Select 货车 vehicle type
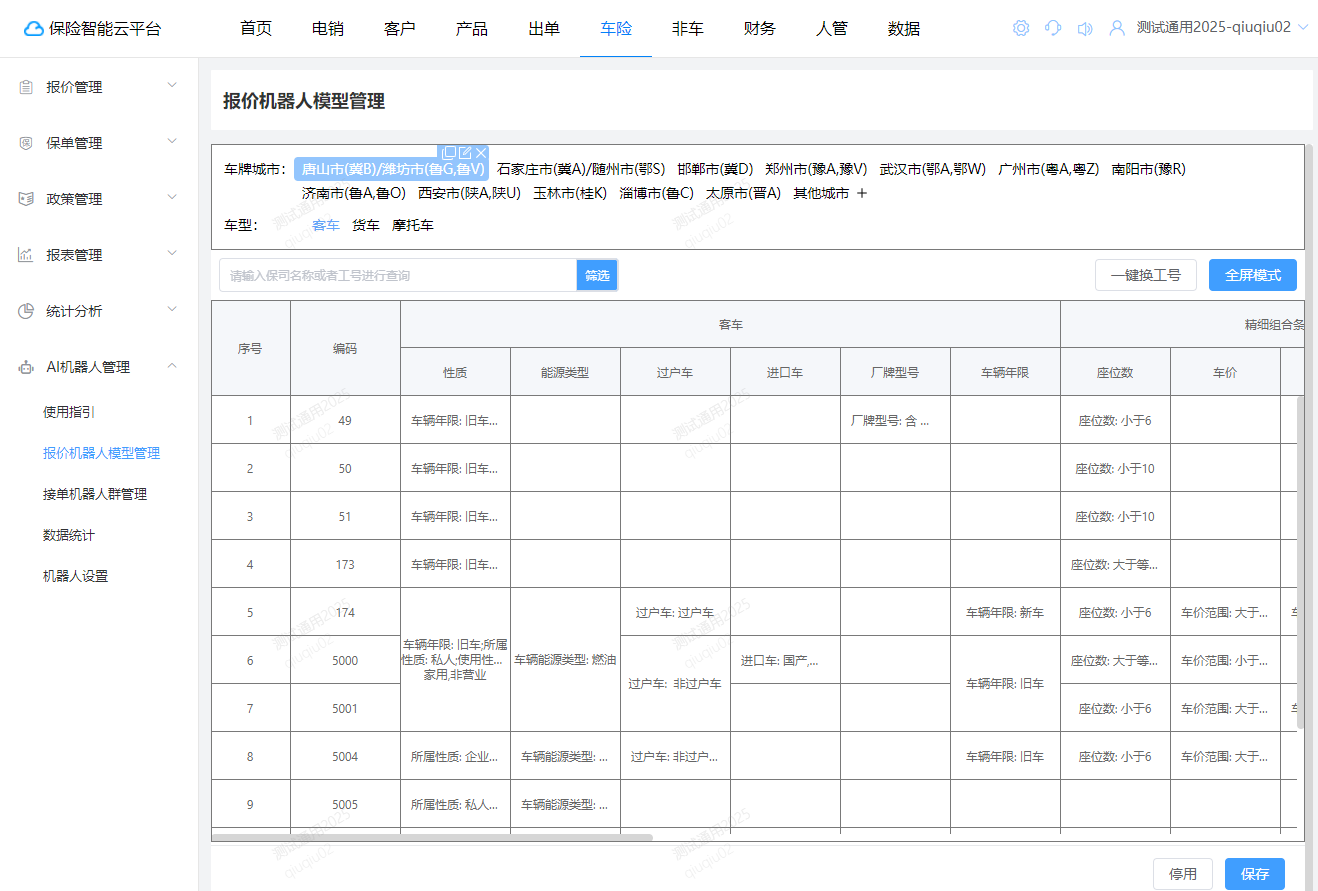This screenshot has height=891, width=1318. coord(366,226)
